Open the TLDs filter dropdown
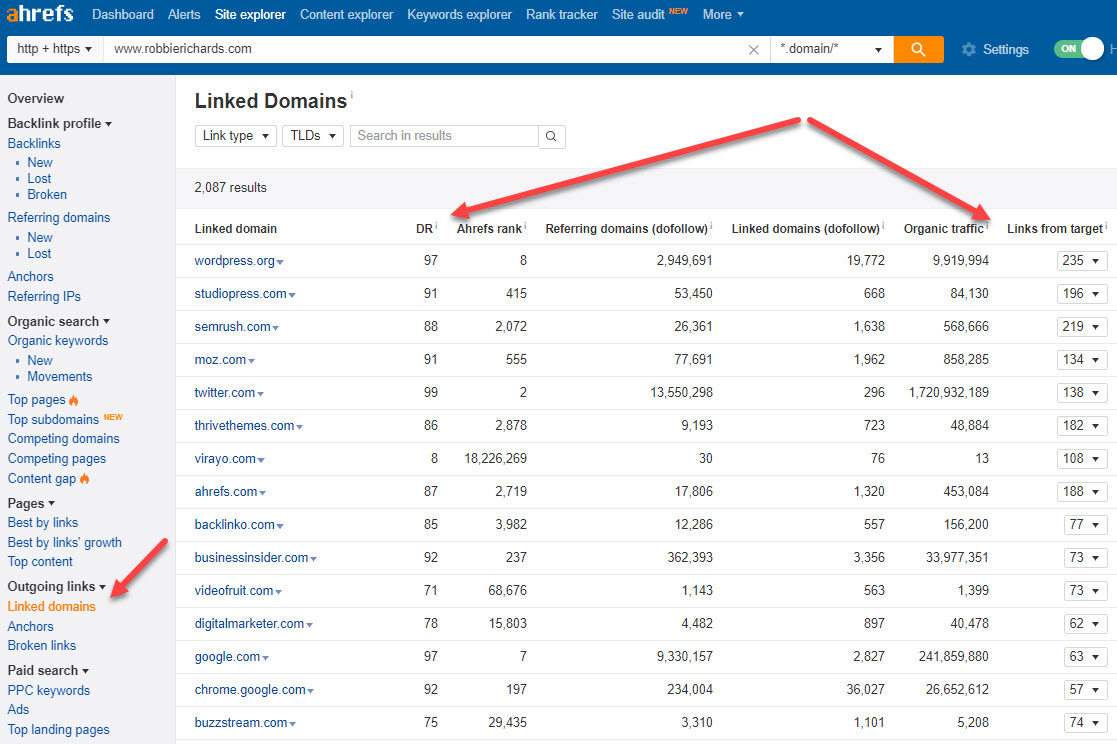 (x=313, y=136)
